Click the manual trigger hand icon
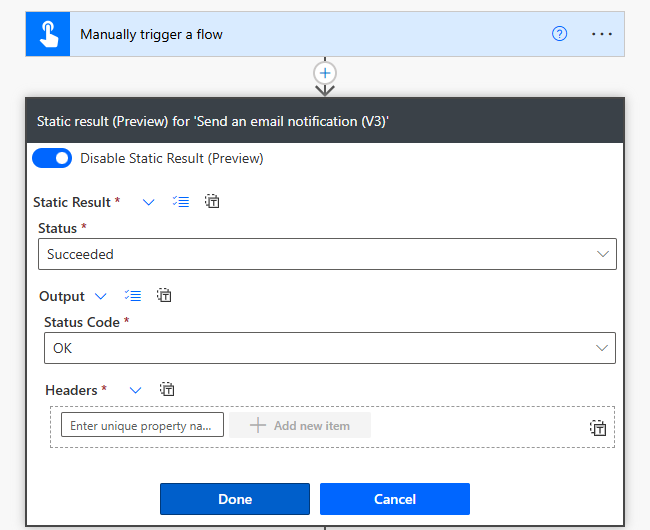Image resolution: width=650 pixels, height=530 pixels. [48, 34]
